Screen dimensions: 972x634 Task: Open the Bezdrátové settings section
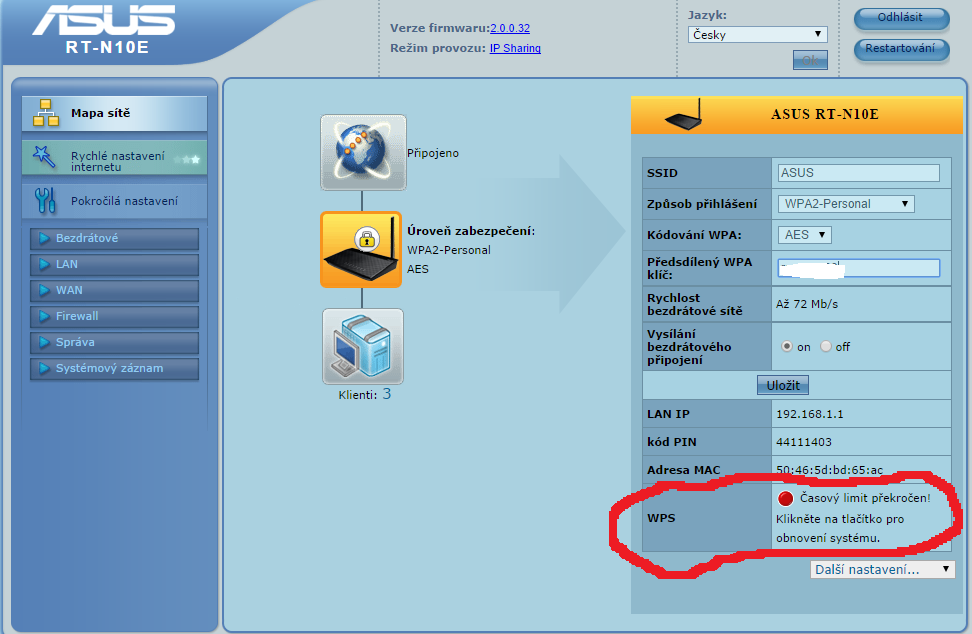115,239
